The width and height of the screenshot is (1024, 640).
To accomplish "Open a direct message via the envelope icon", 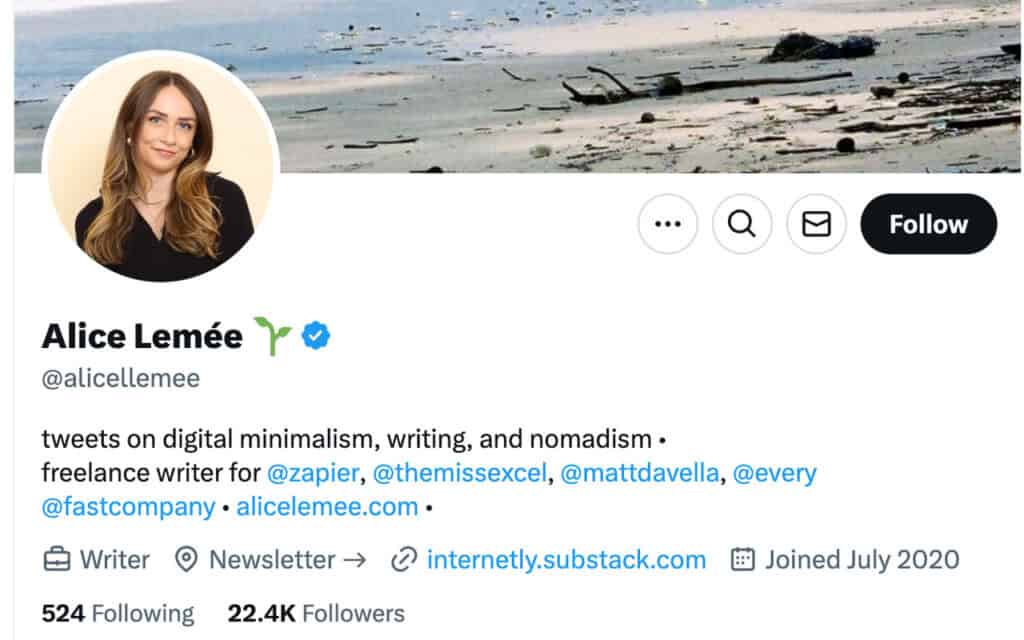I will [816, 224].
